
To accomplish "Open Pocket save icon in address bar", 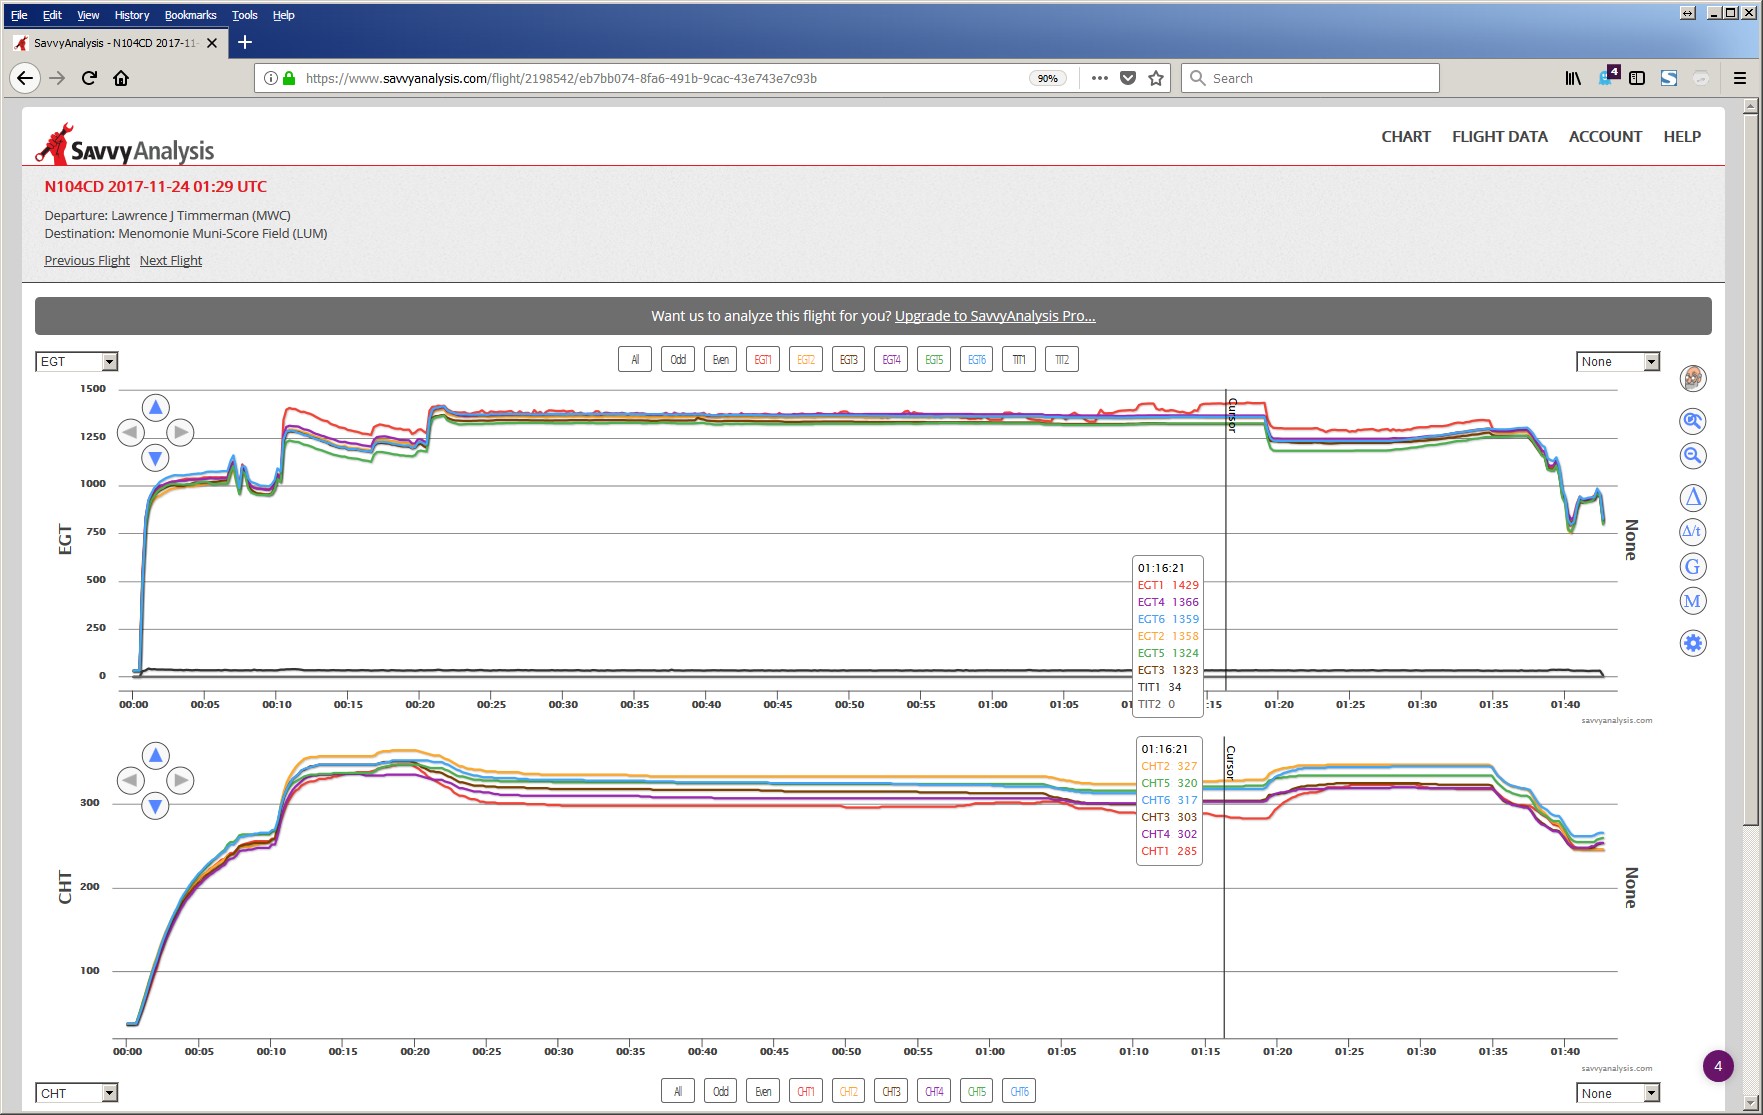I will [x=1128, y=78].
